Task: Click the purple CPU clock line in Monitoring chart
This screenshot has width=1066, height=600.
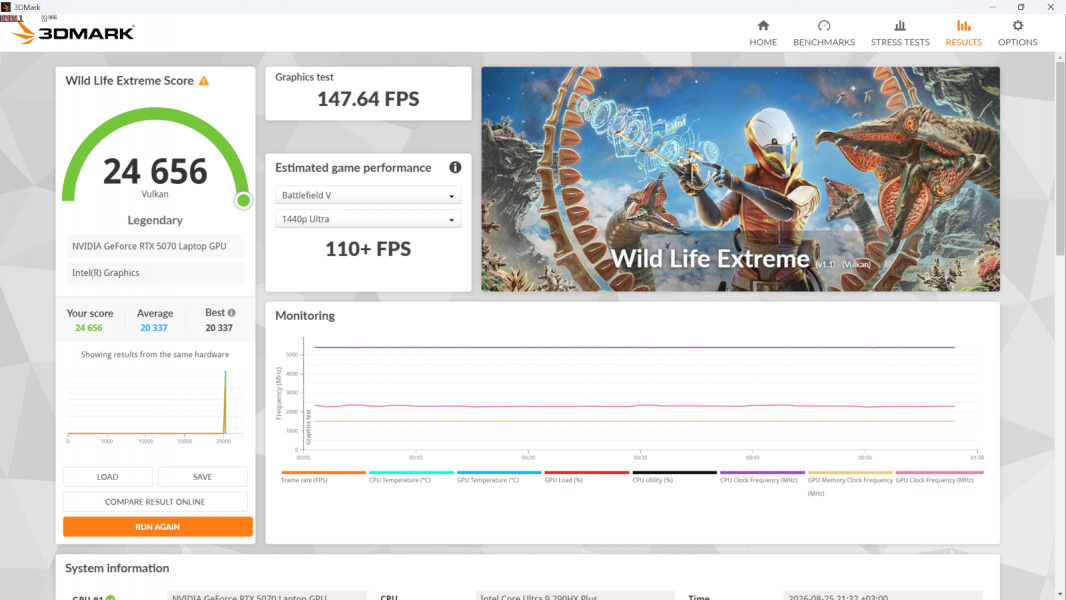Action: tap(634, 347)
